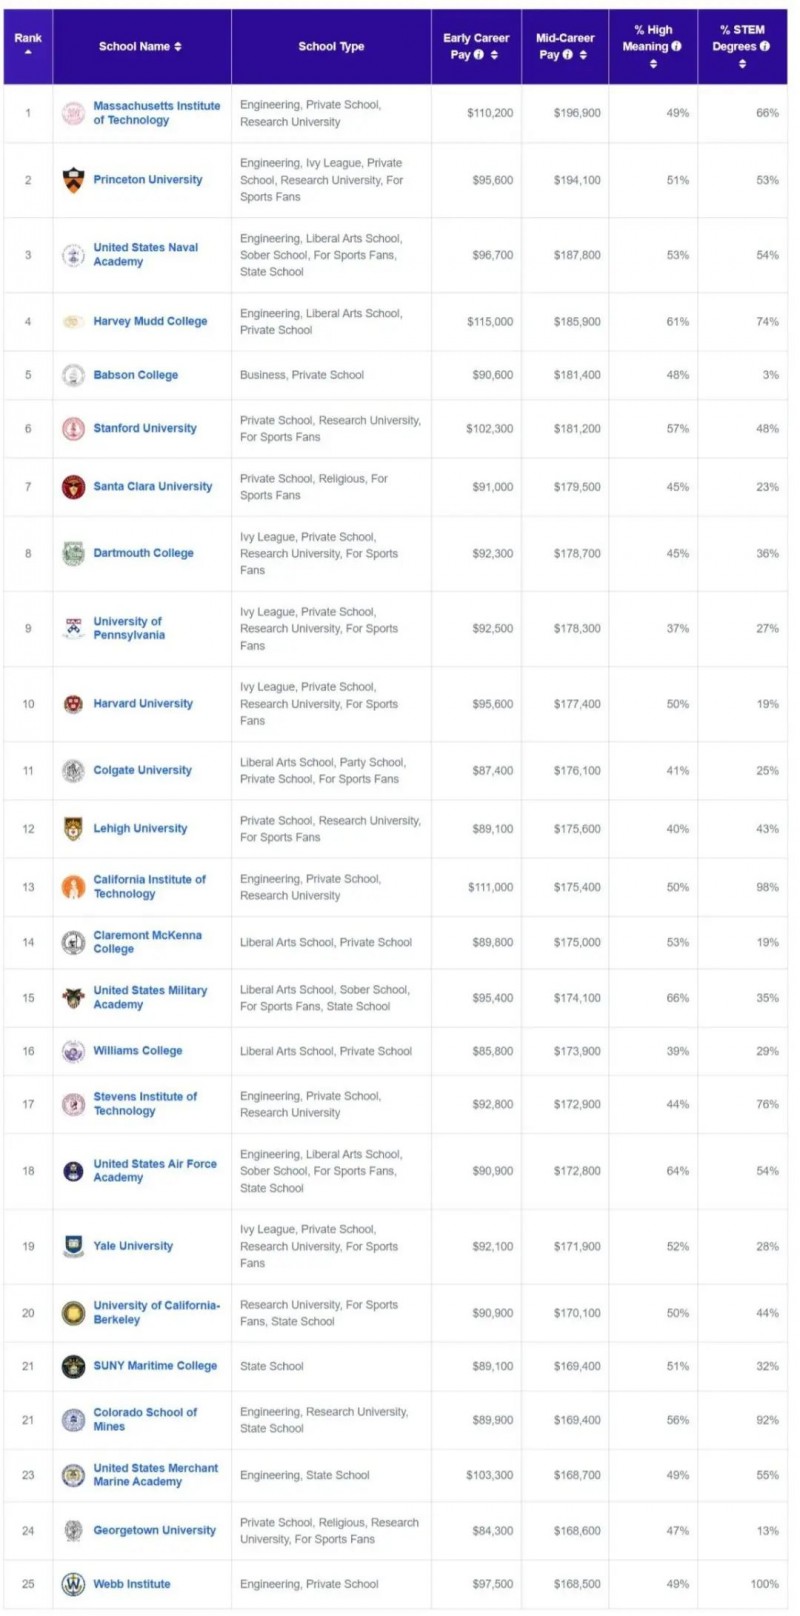Click the Mid-Career Pay info icon
The width and height of the screenshot is (800, 1616).
click(567, 55)
